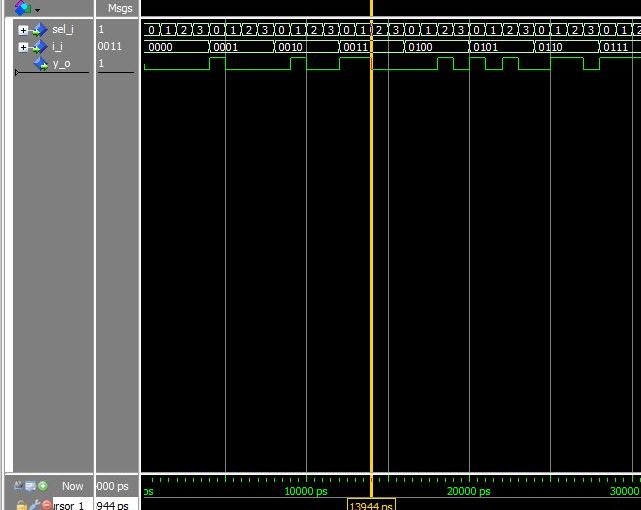Click the first 0 segment of sel_i waveform
641x510 pixels.
coord(152,30)
